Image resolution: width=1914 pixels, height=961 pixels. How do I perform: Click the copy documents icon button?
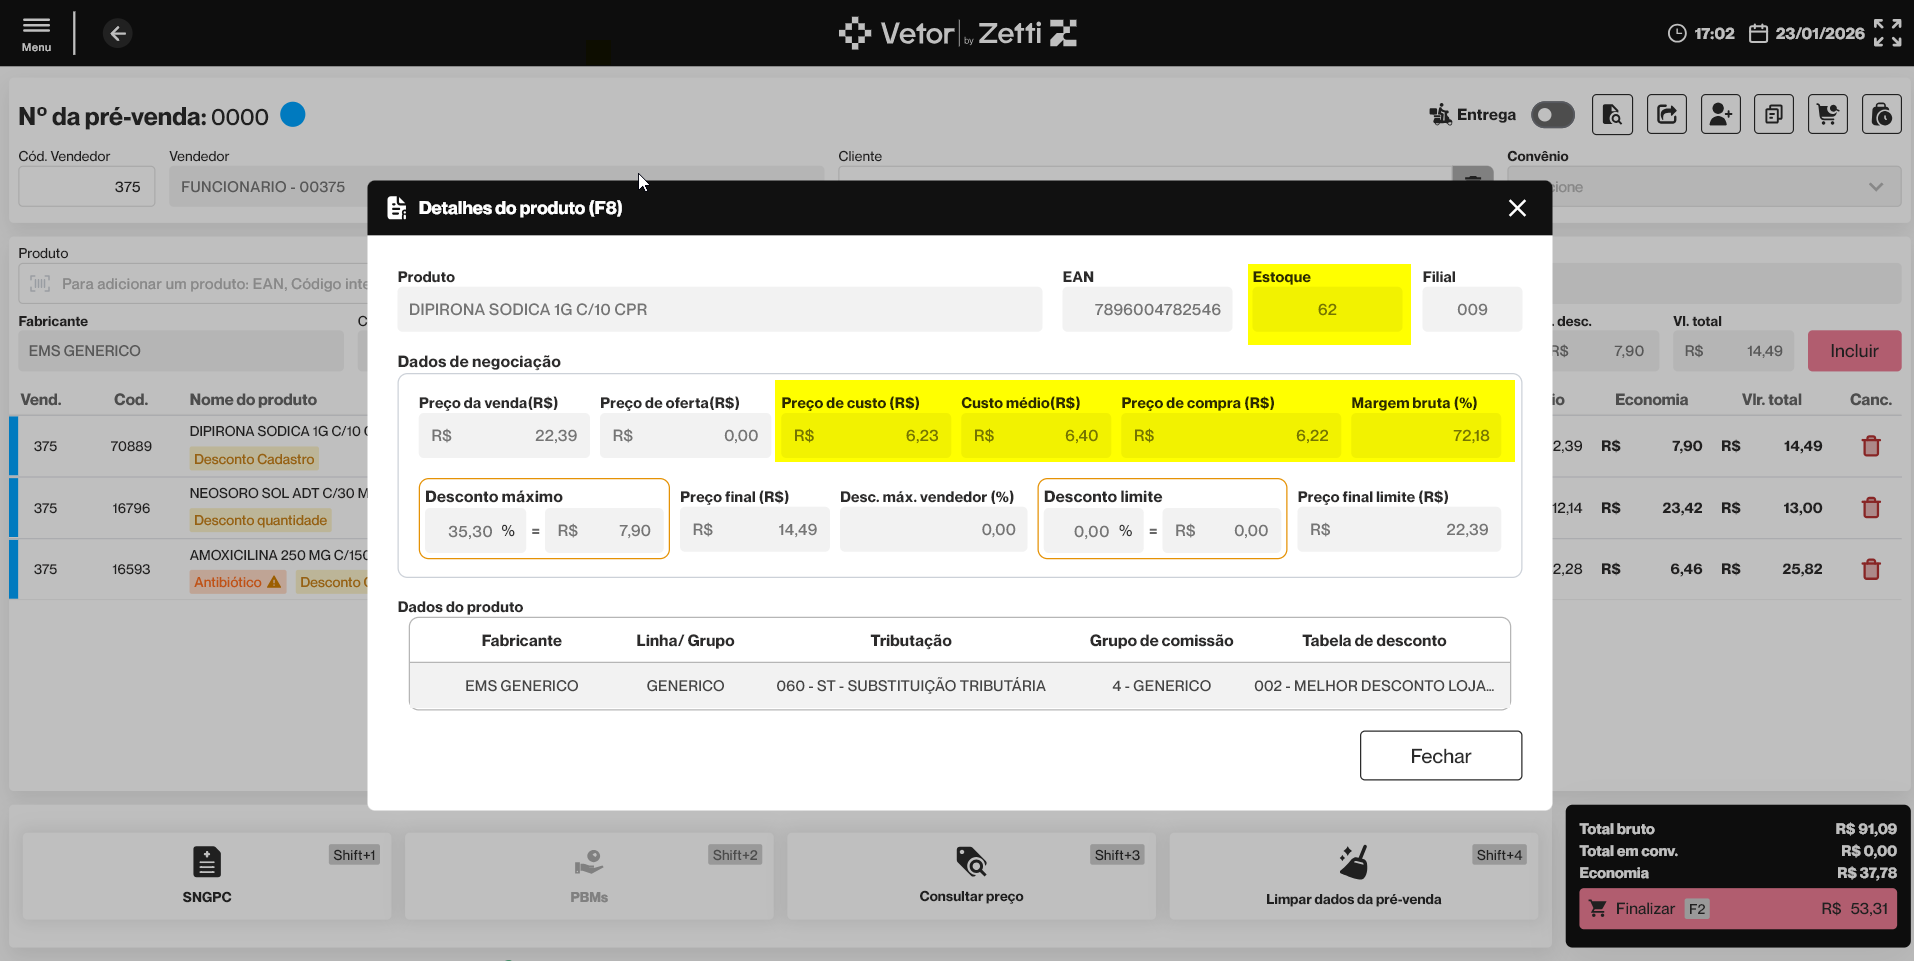(x=1774, y=115)
